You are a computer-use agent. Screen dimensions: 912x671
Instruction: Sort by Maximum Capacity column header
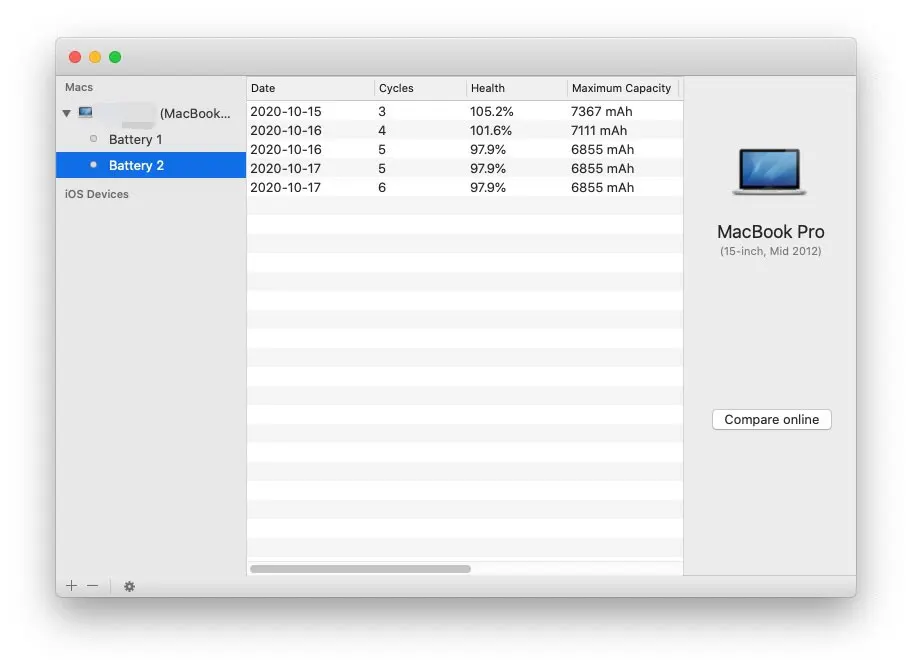(622, 88)
